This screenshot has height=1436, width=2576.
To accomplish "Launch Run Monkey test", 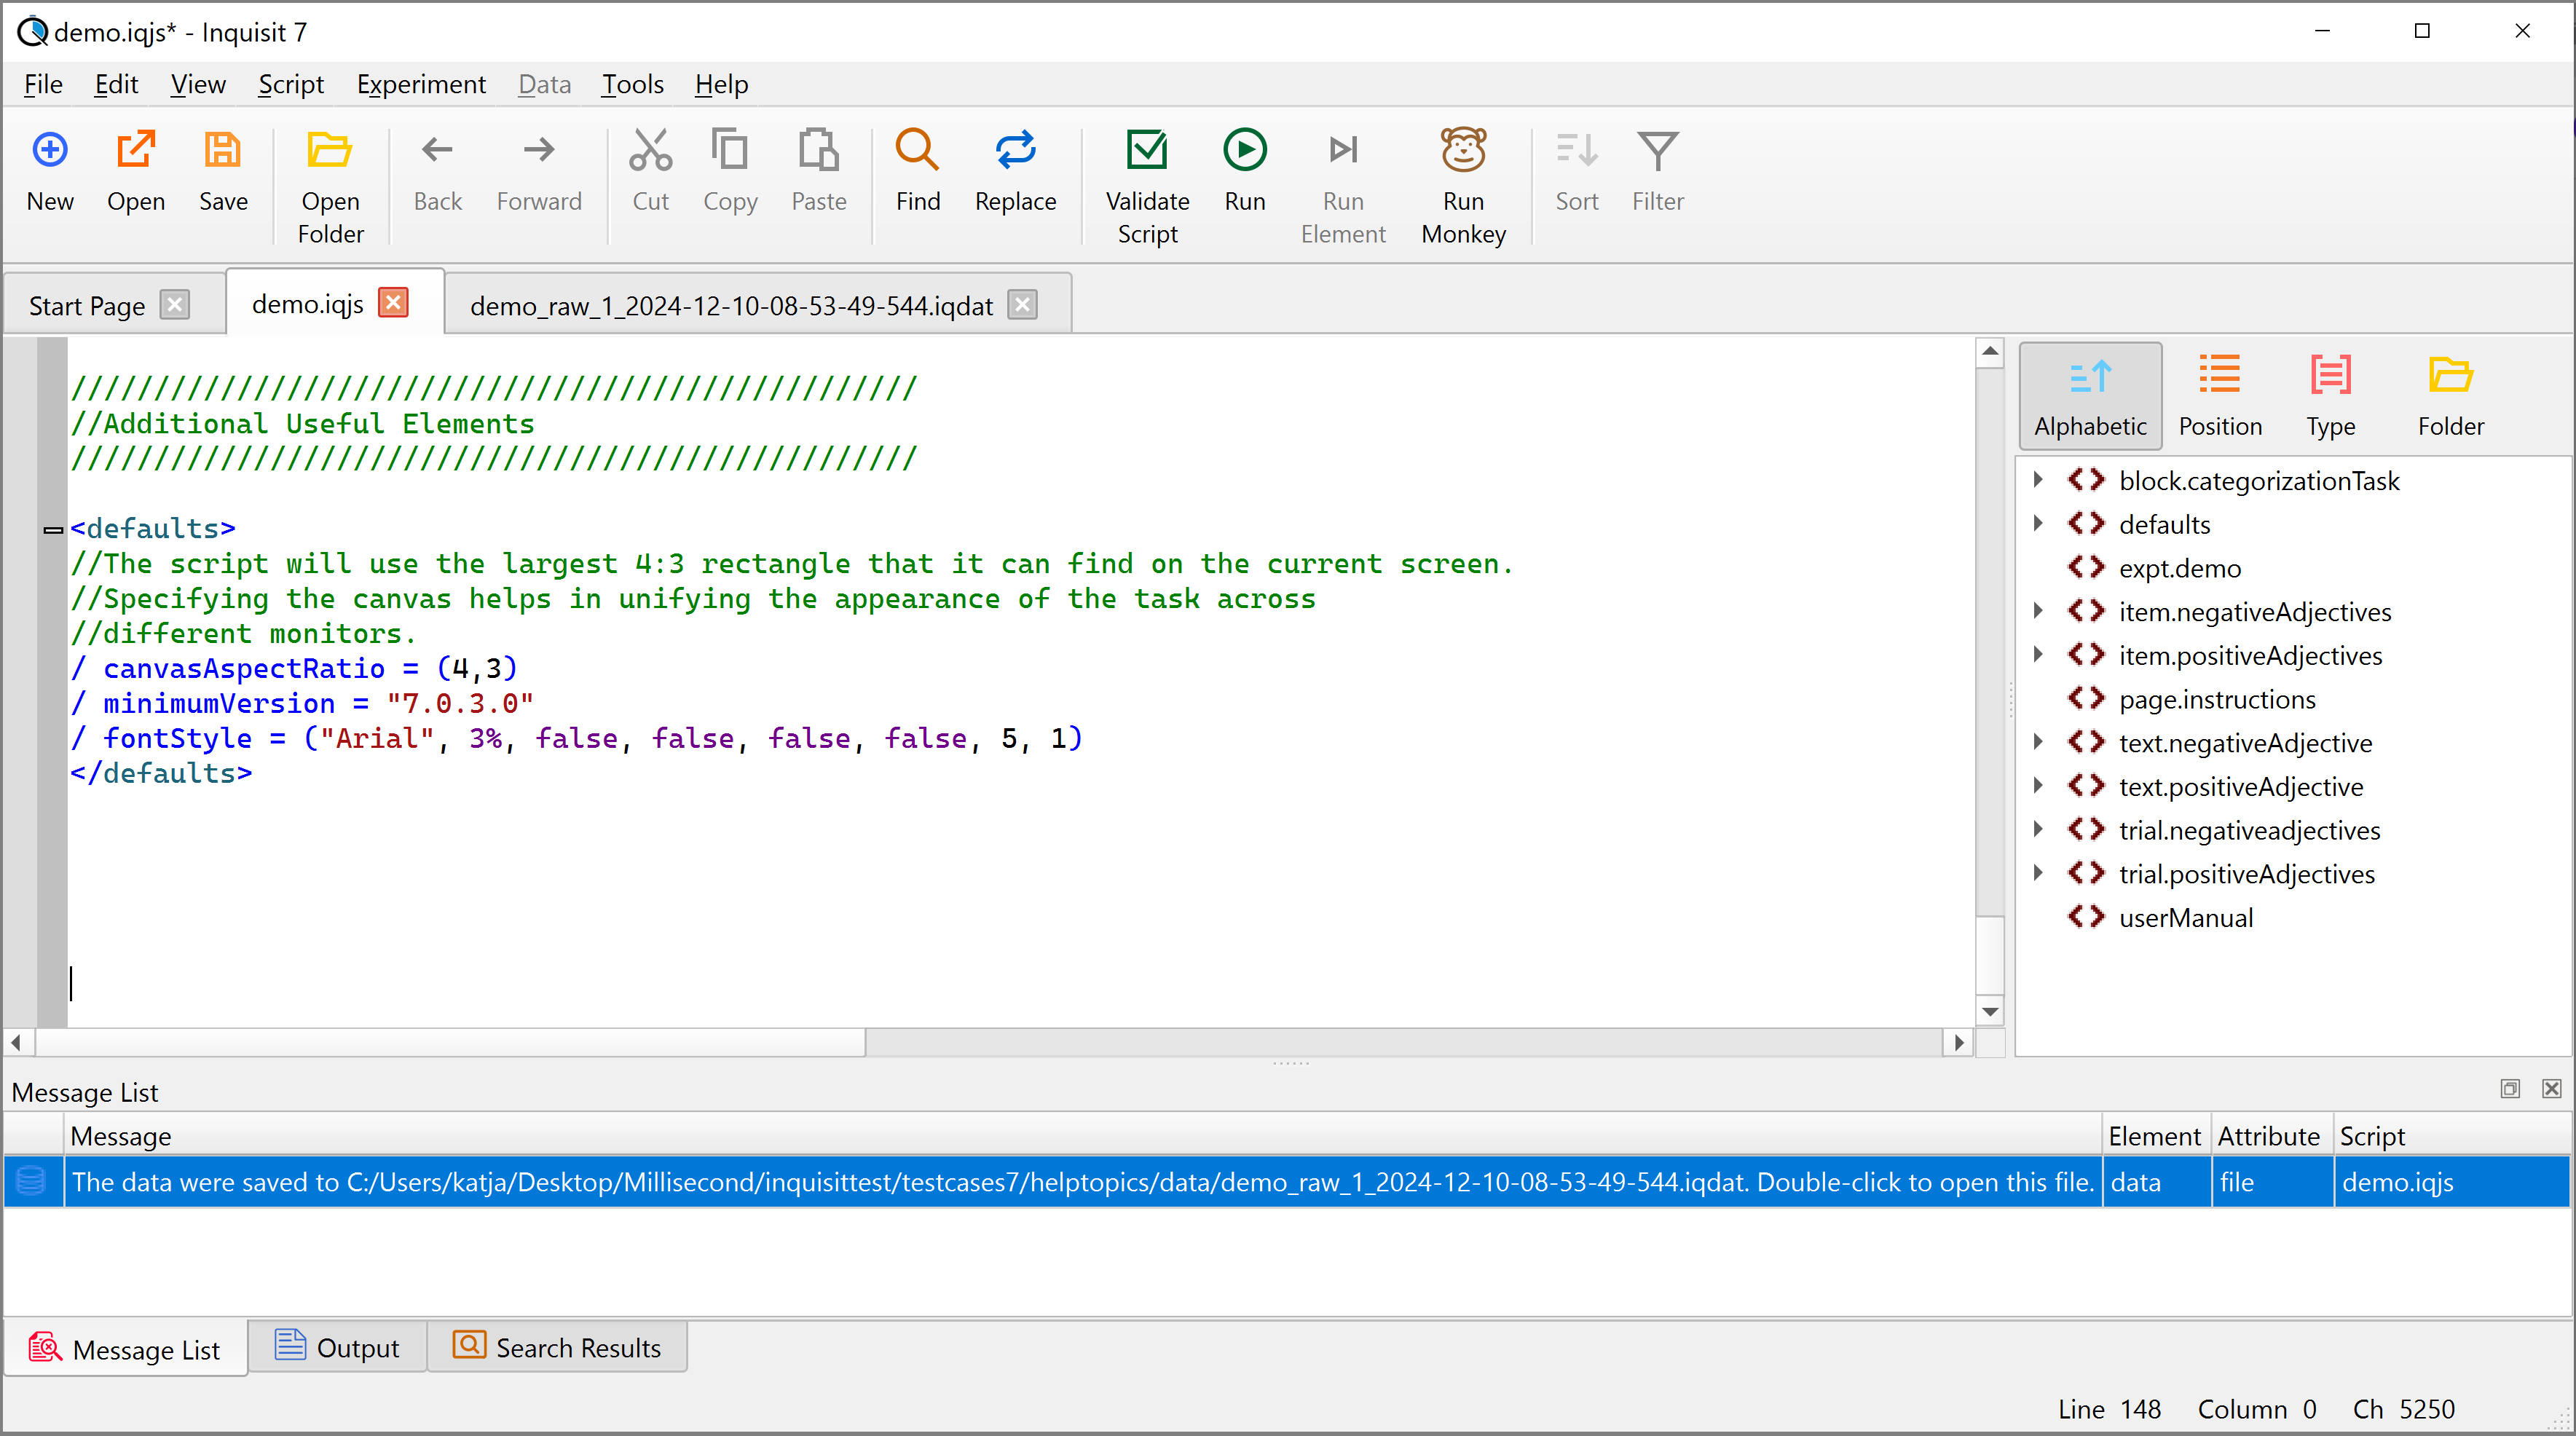I will [1463, 186].
